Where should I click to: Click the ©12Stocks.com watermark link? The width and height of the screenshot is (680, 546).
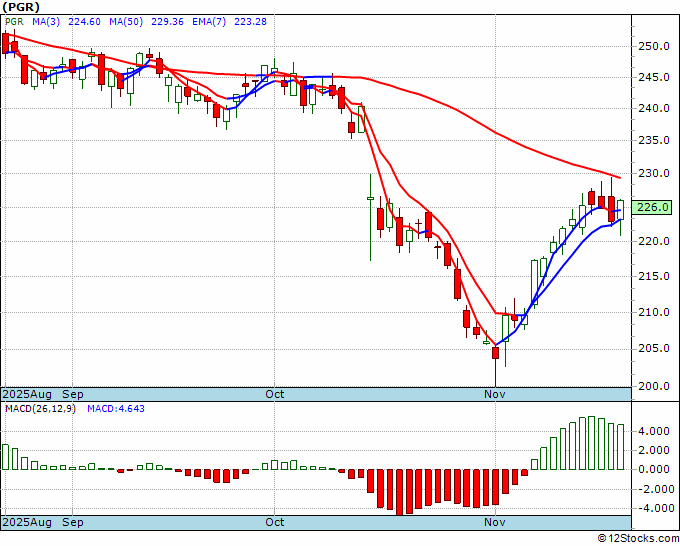(x=638, y=538)
